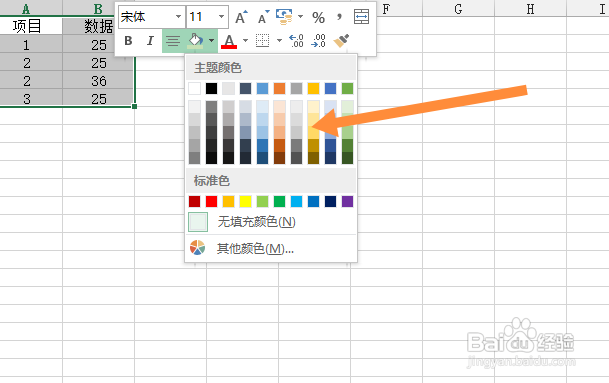This screenshot has width=609, height=383.
Task: Pick light blue standard color
Action: coord(296,202)
